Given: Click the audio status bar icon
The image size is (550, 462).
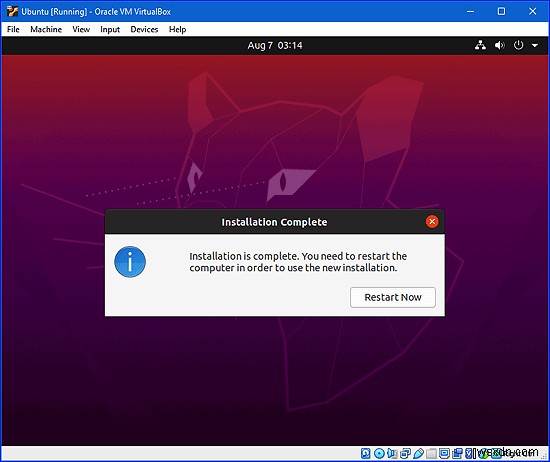Looking at the screenshot, I should pyautogui.click(x=392, y=453).
